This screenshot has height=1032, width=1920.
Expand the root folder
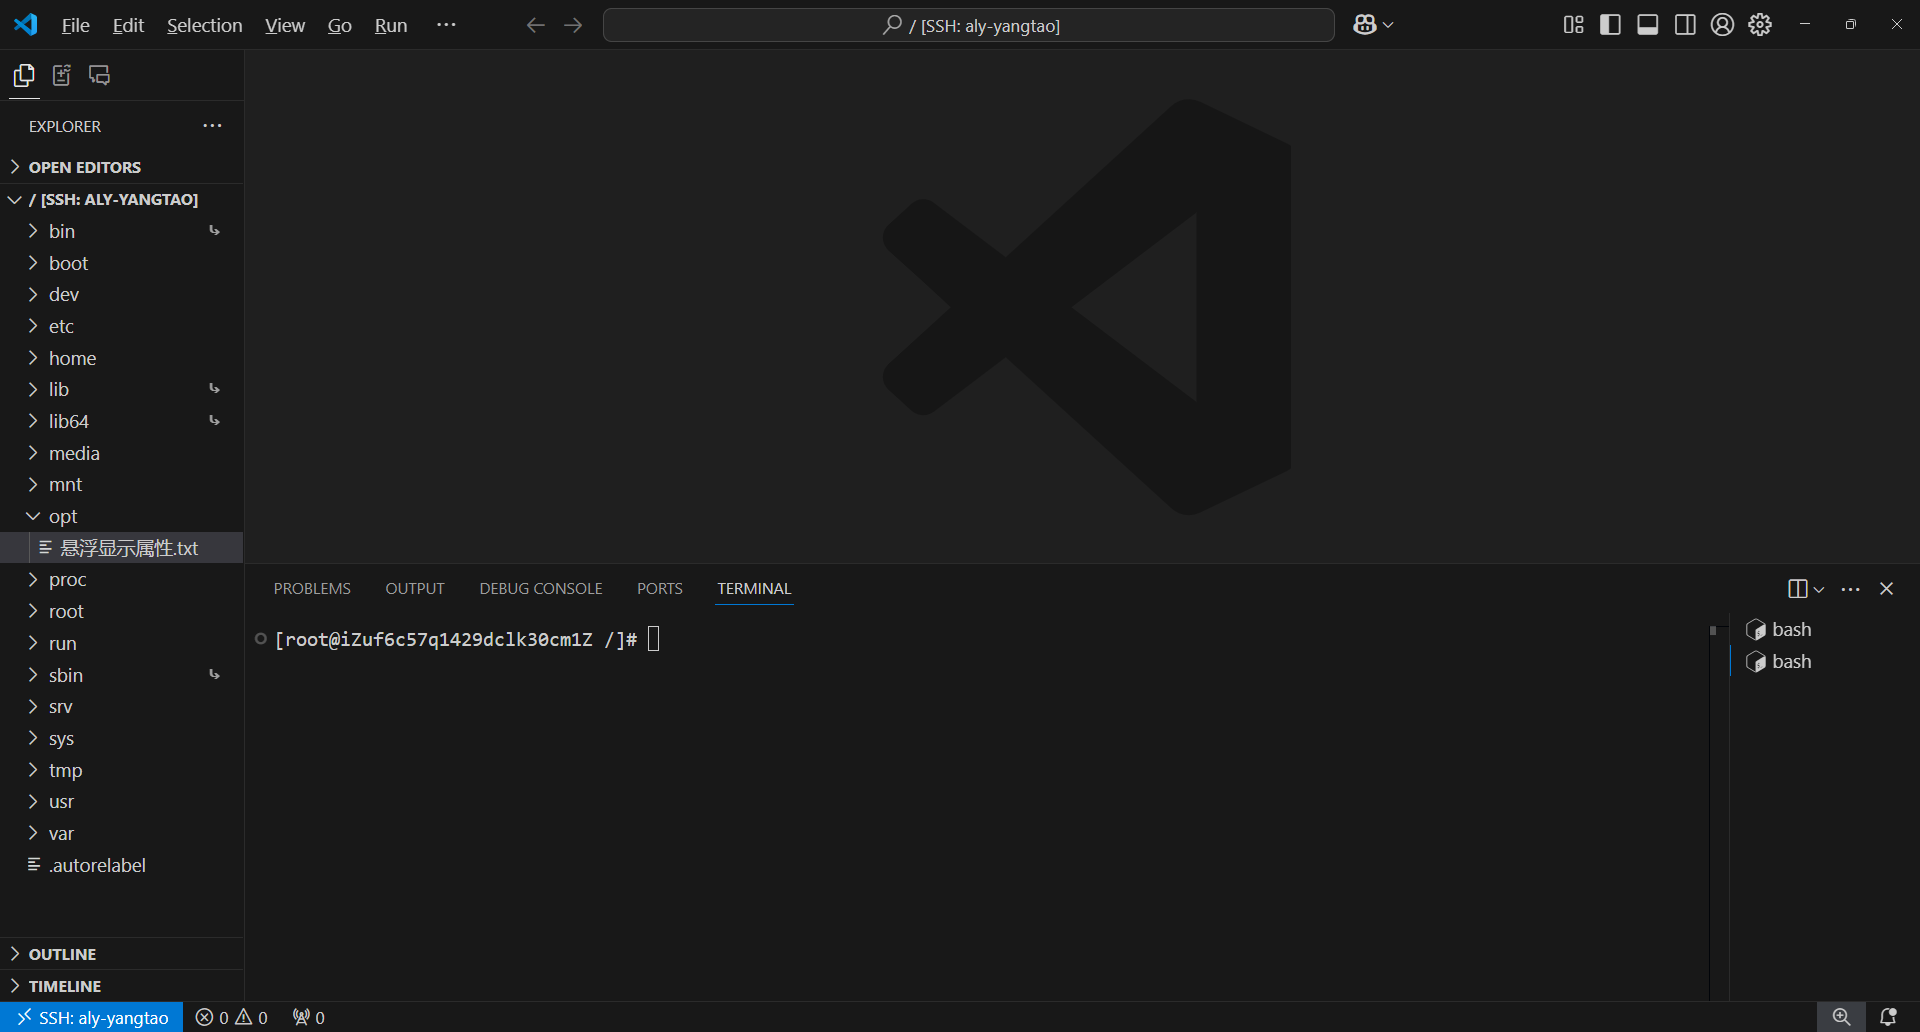click(122, 611)
